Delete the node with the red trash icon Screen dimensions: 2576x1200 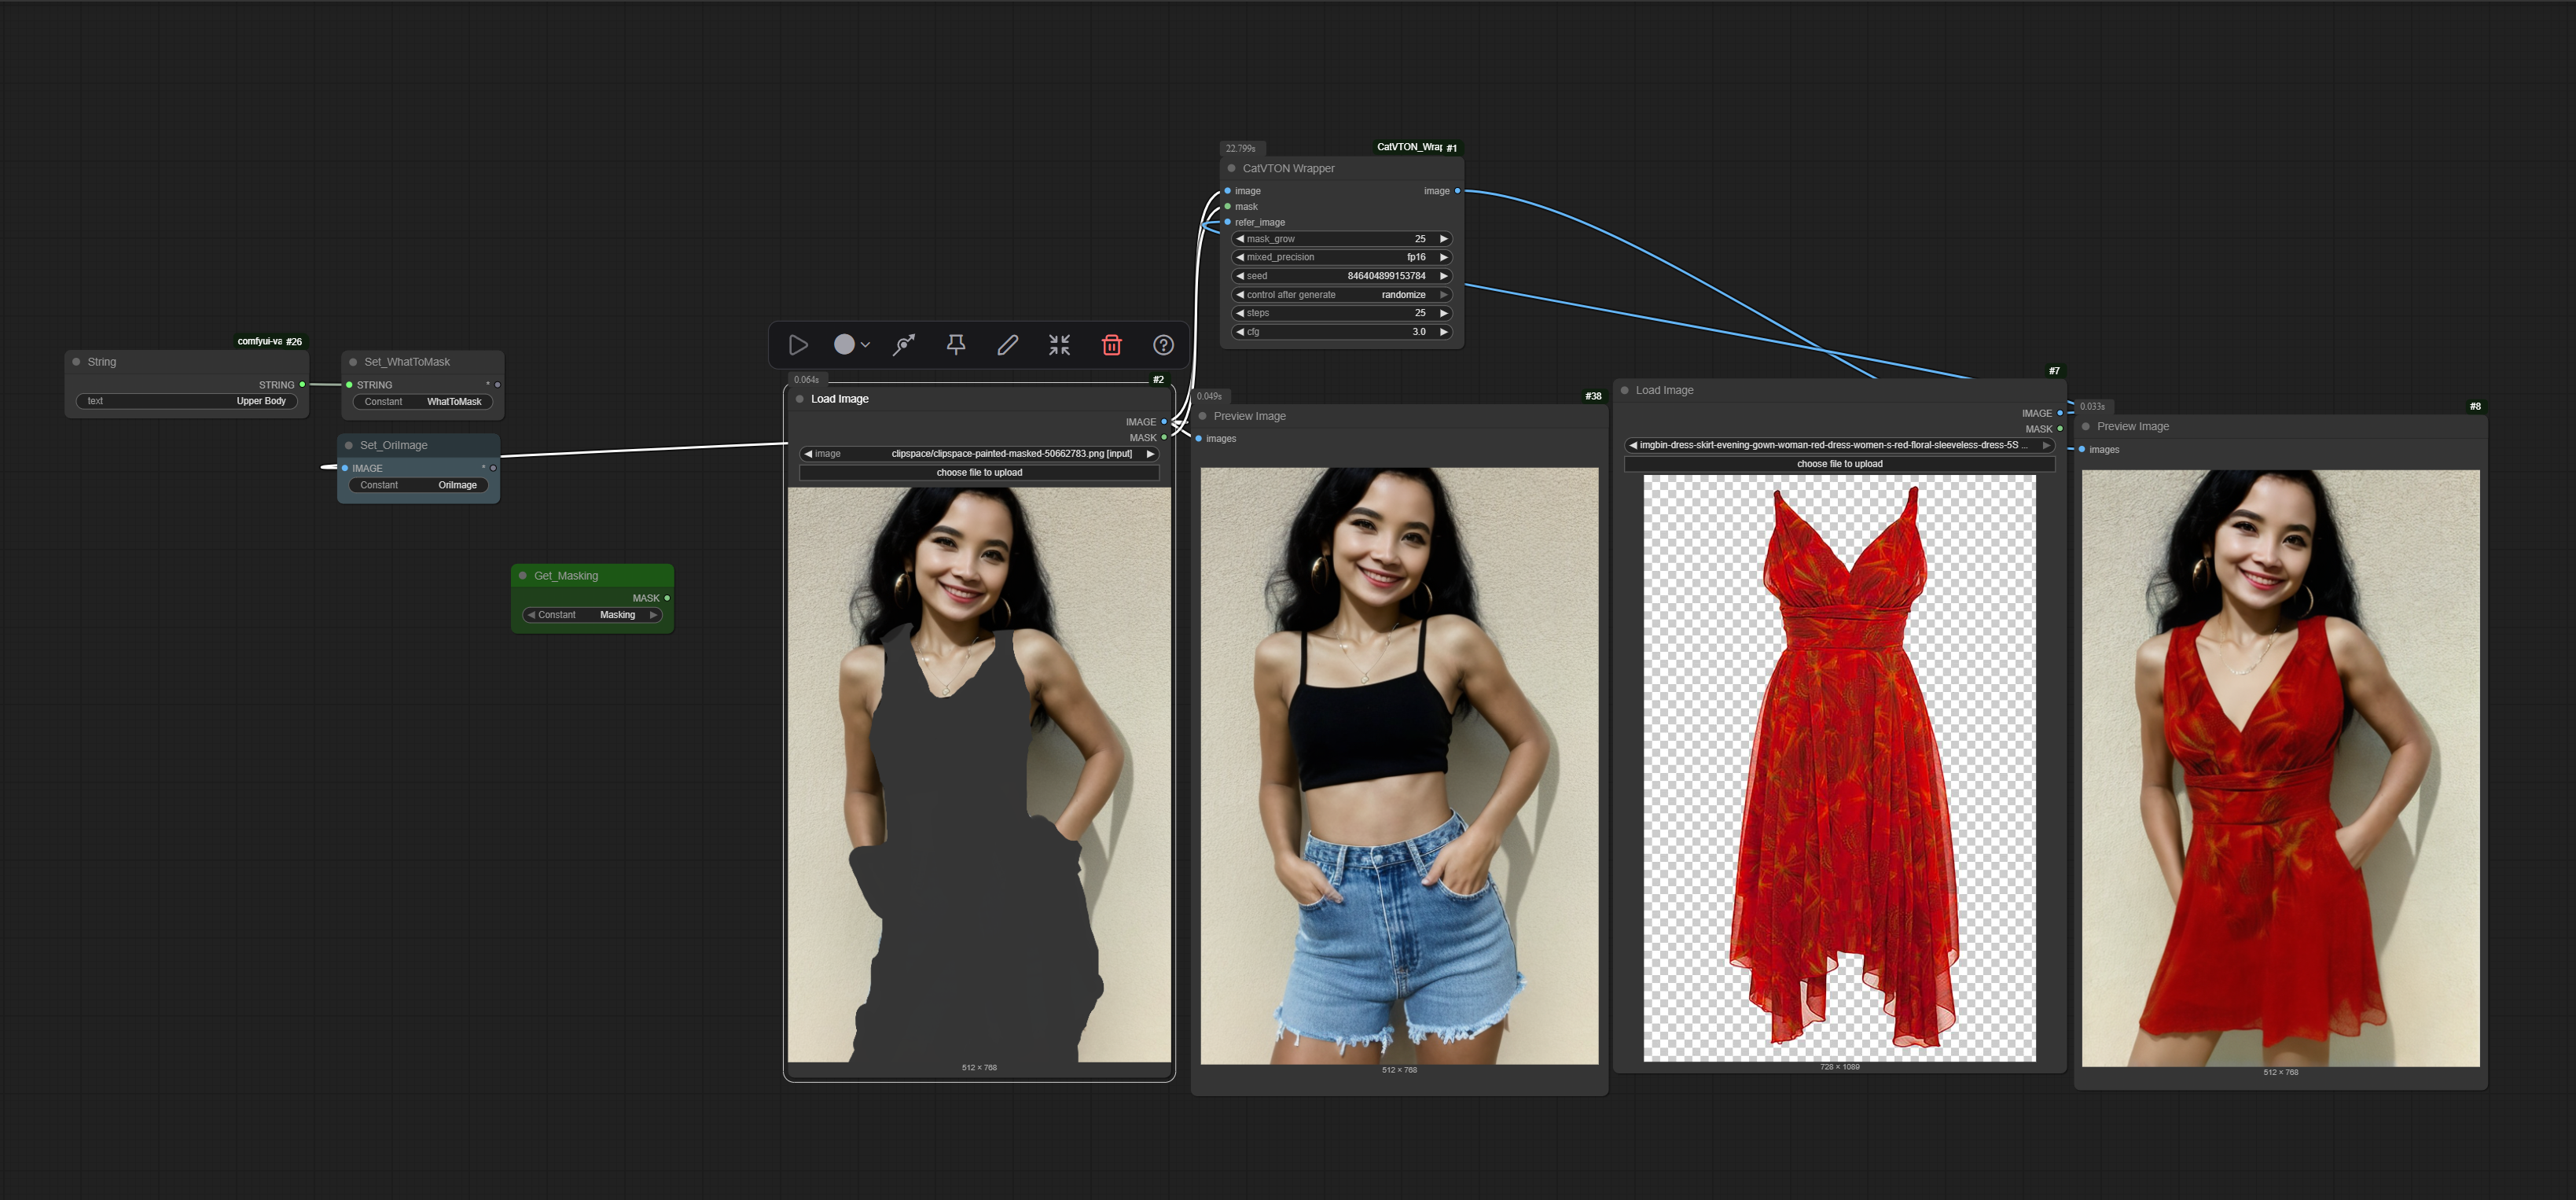click(x=1111, y=345)
